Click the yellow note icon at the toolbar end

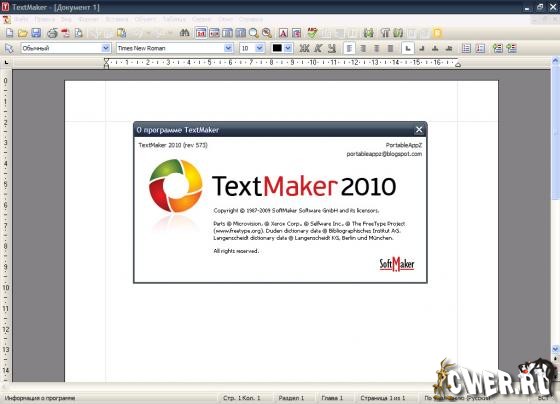(x=437, y=33)
